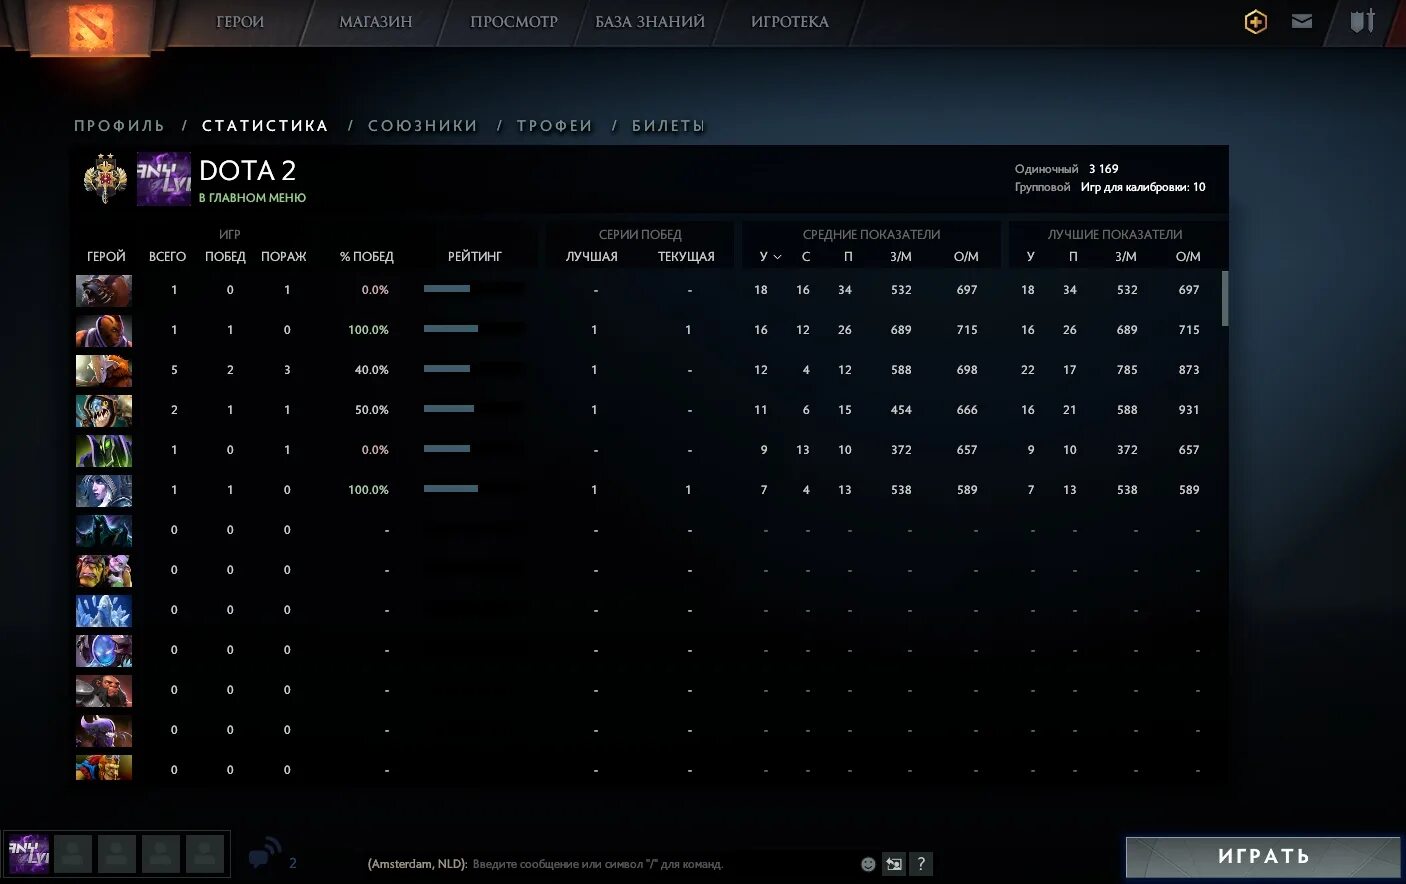Switch to the ТРОФЕИ tab
The height and width of the screenshot is (884, 1406).
[x=555, y=126]
